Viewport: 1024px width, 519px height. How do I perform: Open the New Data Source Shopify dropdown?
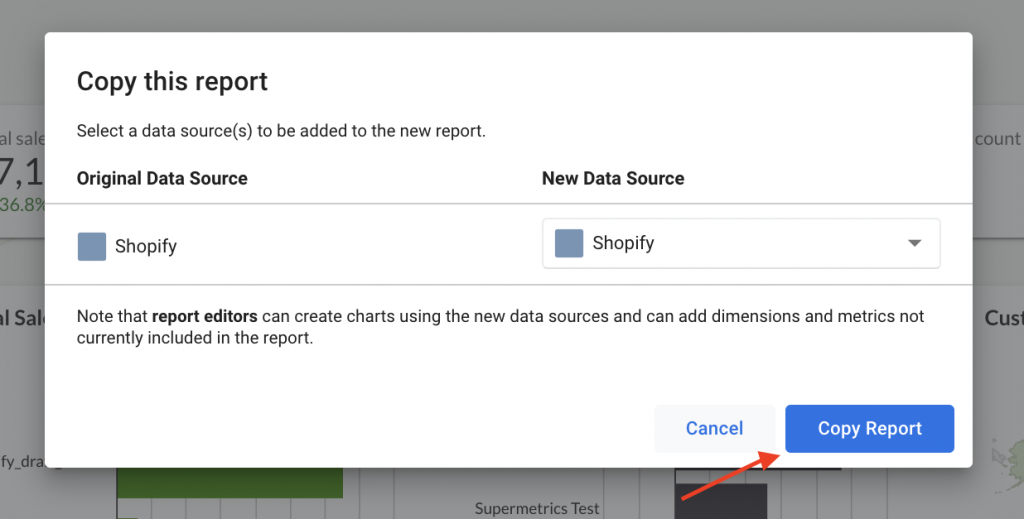click(x=741, y=243)
